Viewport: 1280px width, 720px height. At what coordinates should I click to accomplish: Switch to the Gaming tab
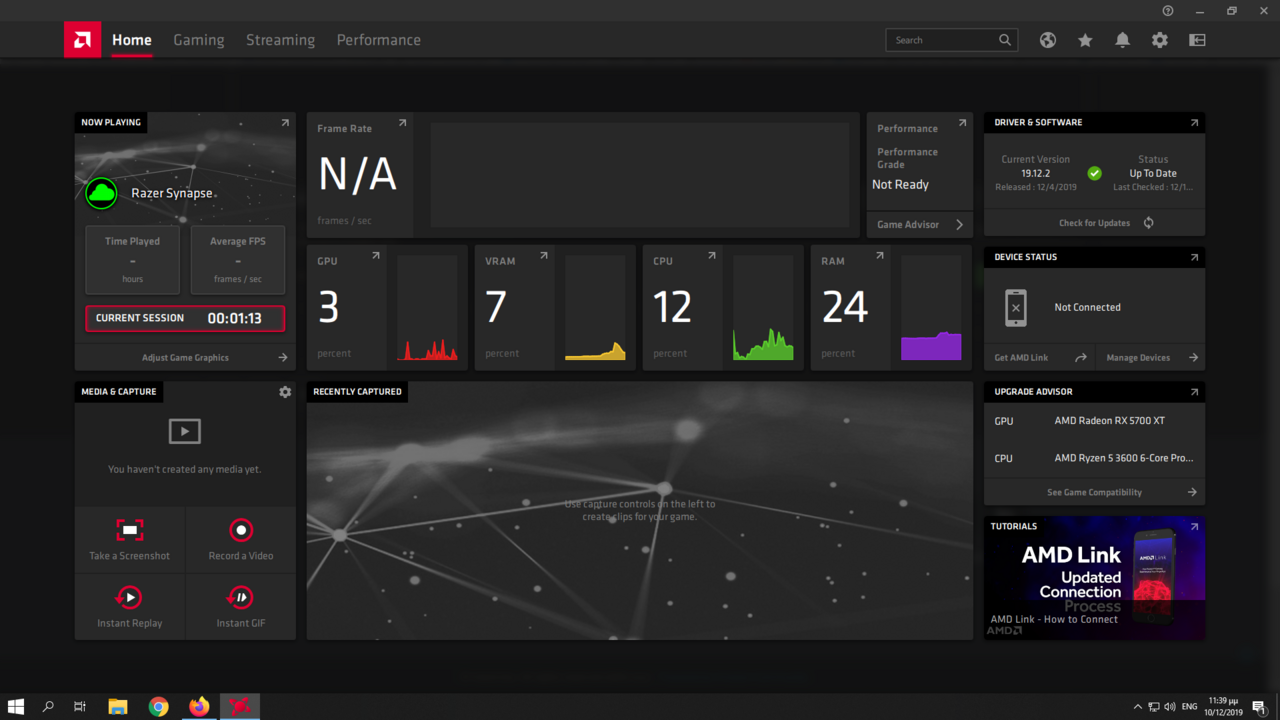pyautogui.click(x=199, y=40)
